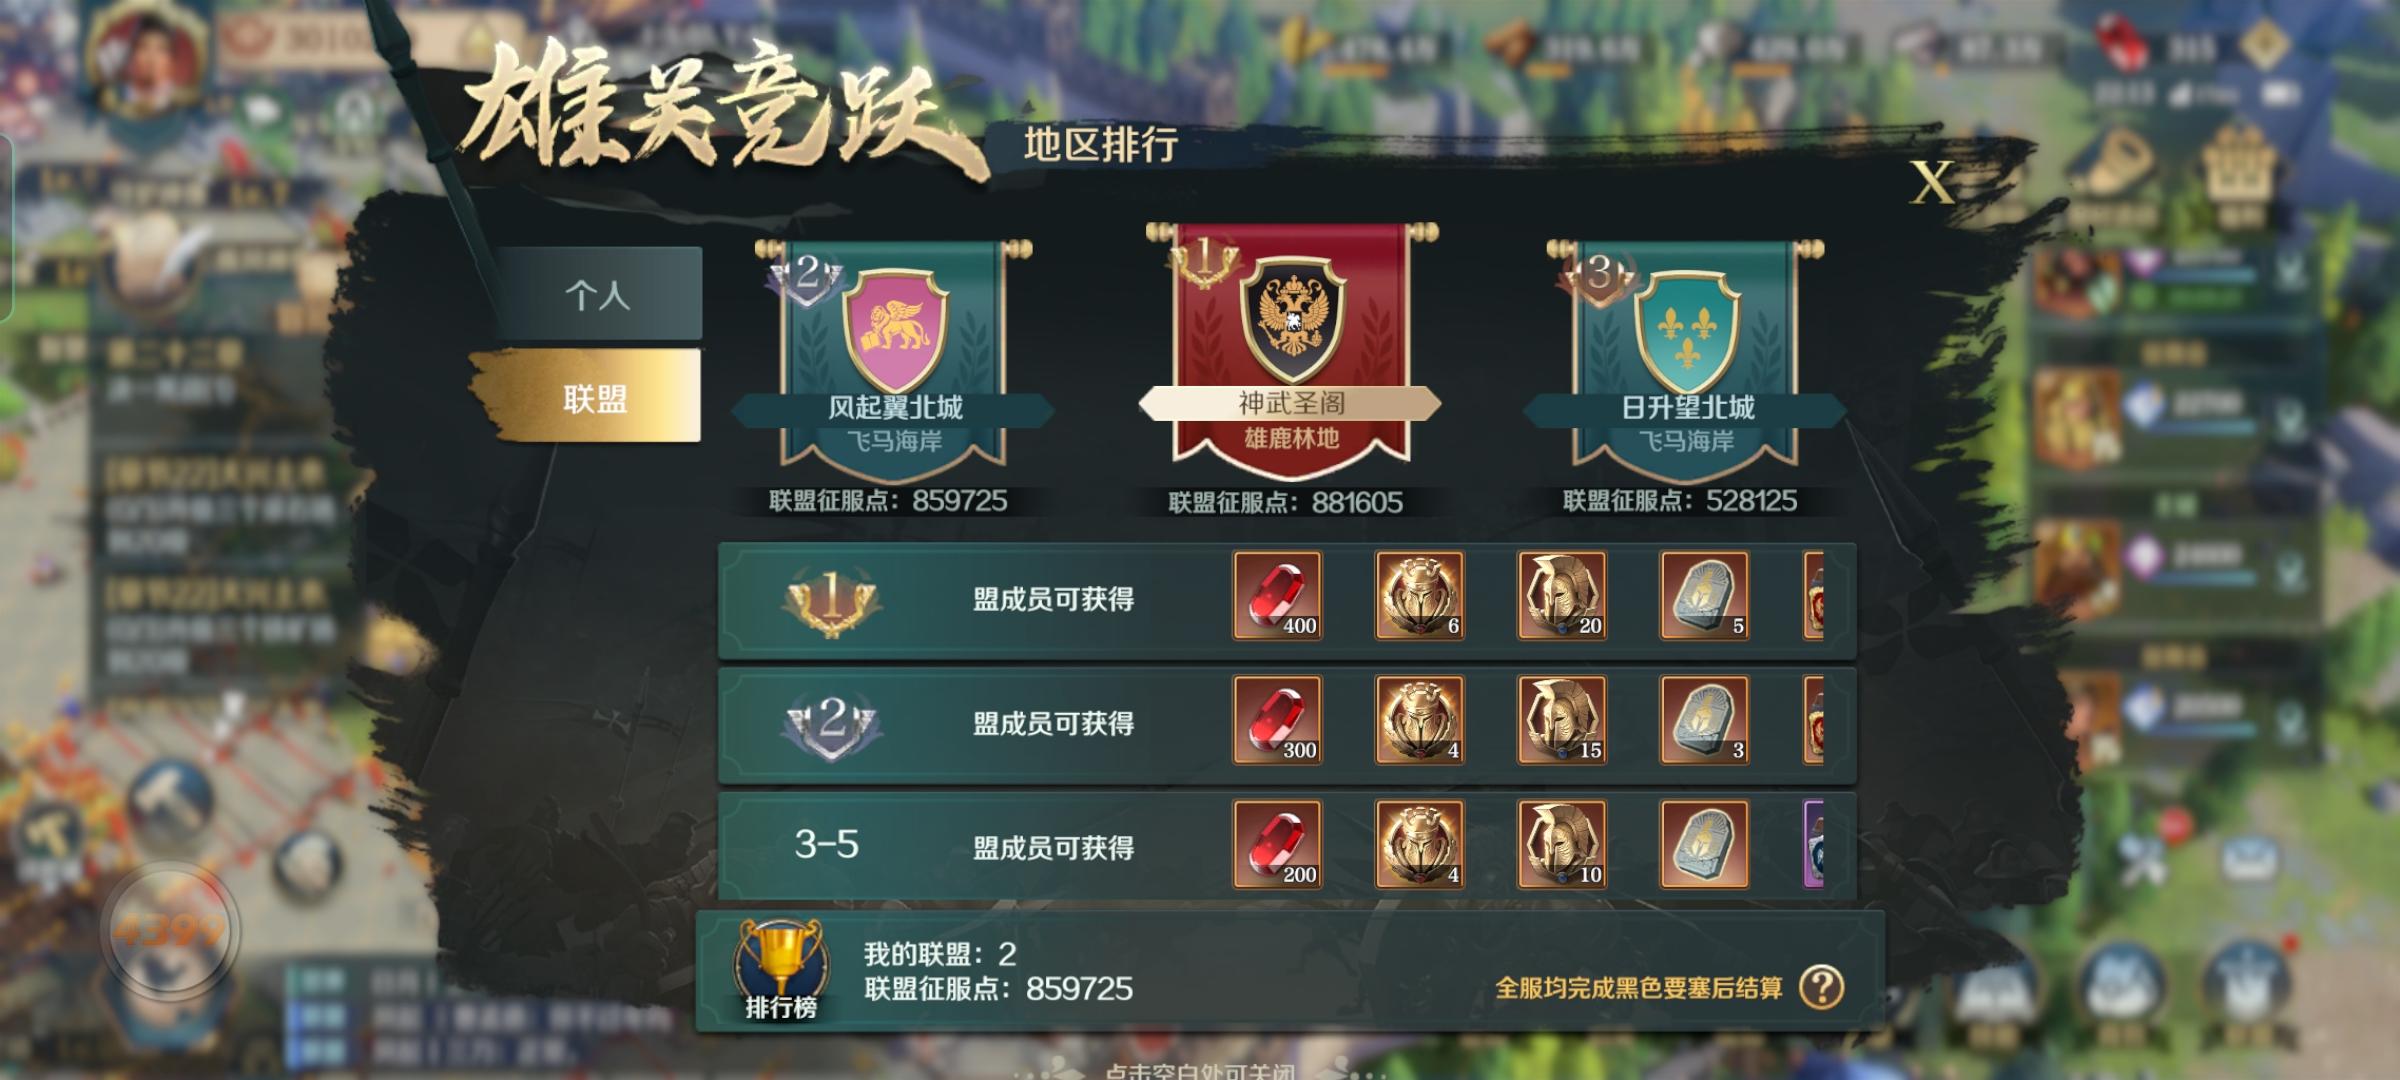Open the first-place 神武圣阁 banner
The width and height of the screenshot is (2400, 1080).
1291,345
